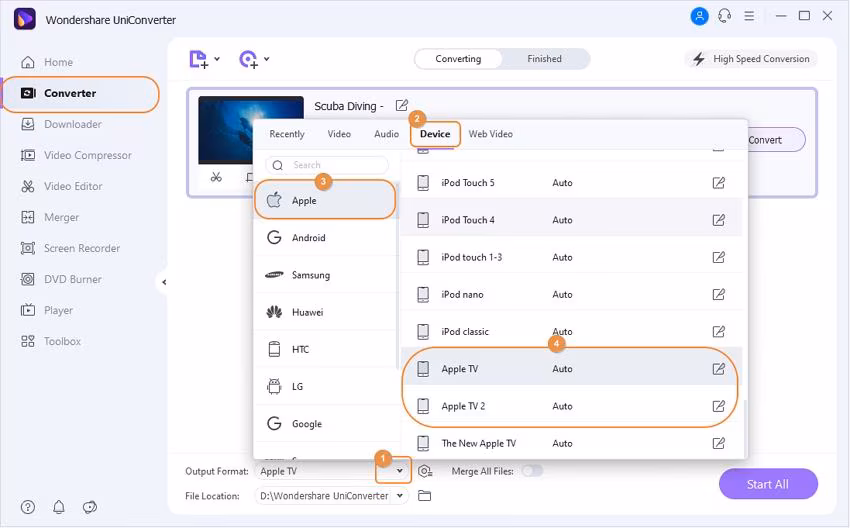This screenshot has height=528, width=850.
Task: Click the user account avatar icon
Action: (699, 16)
